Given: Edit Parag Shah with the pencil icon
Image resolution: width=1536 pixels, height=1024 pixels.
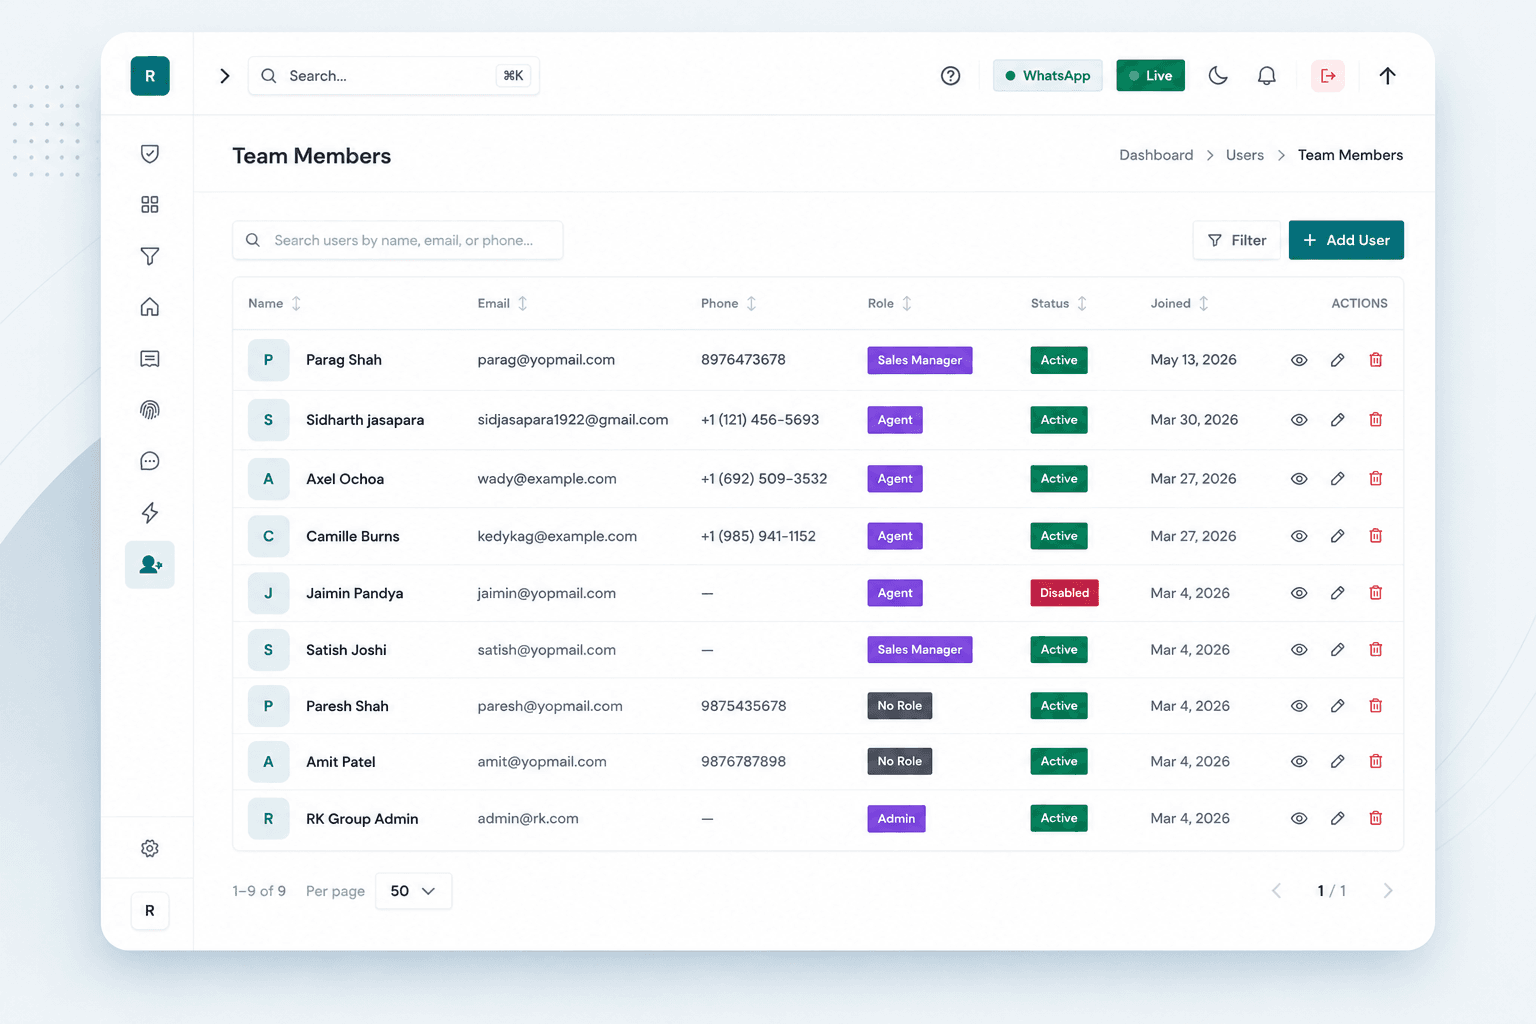Looking at the screenshot, I should [1337, 360].
